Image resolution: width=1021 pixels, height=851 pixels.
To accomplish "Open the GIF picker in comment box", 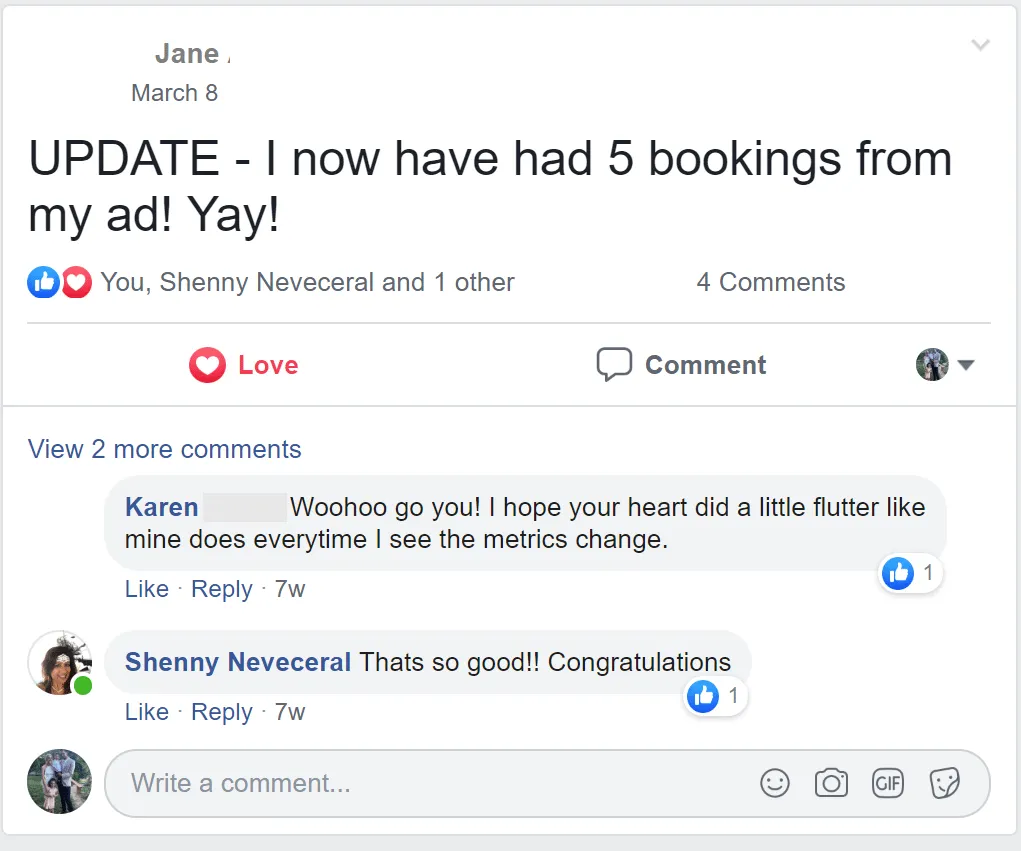I will click(x=888, y=783).
